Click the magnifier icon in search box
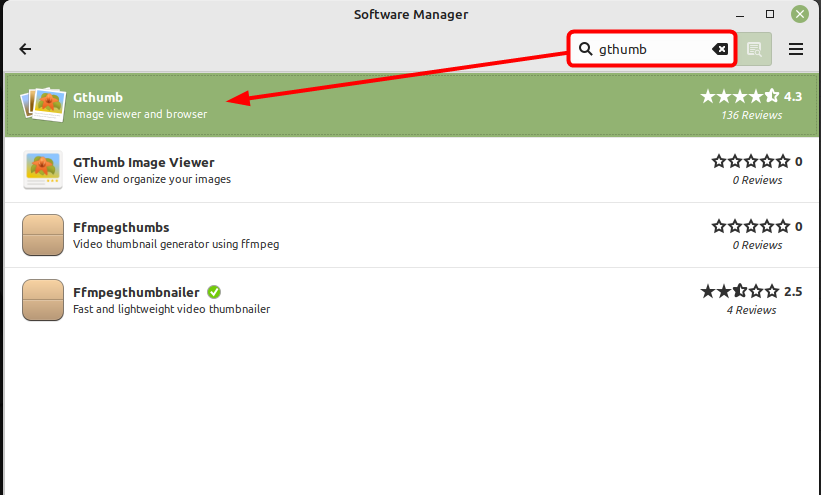The height and width of the screenshot is (495, 821). click(x=585, y=49)
